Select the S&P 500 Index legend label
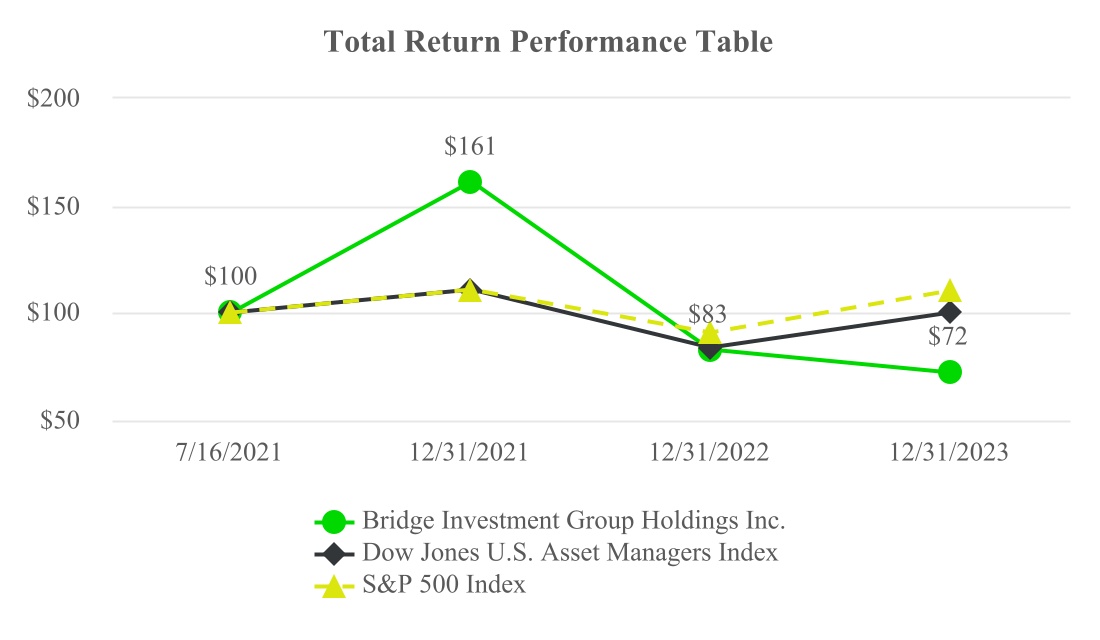 444,585
